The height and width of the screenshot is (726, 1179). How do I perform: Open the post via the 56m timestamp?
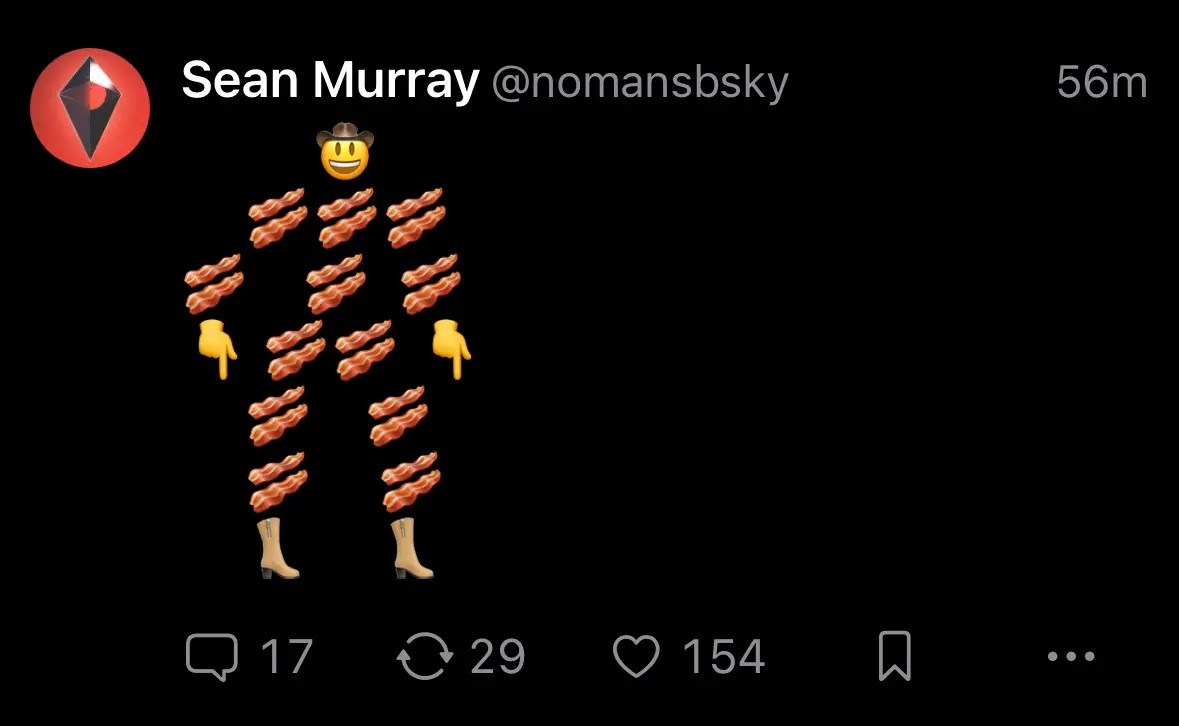click(1102, 82)
